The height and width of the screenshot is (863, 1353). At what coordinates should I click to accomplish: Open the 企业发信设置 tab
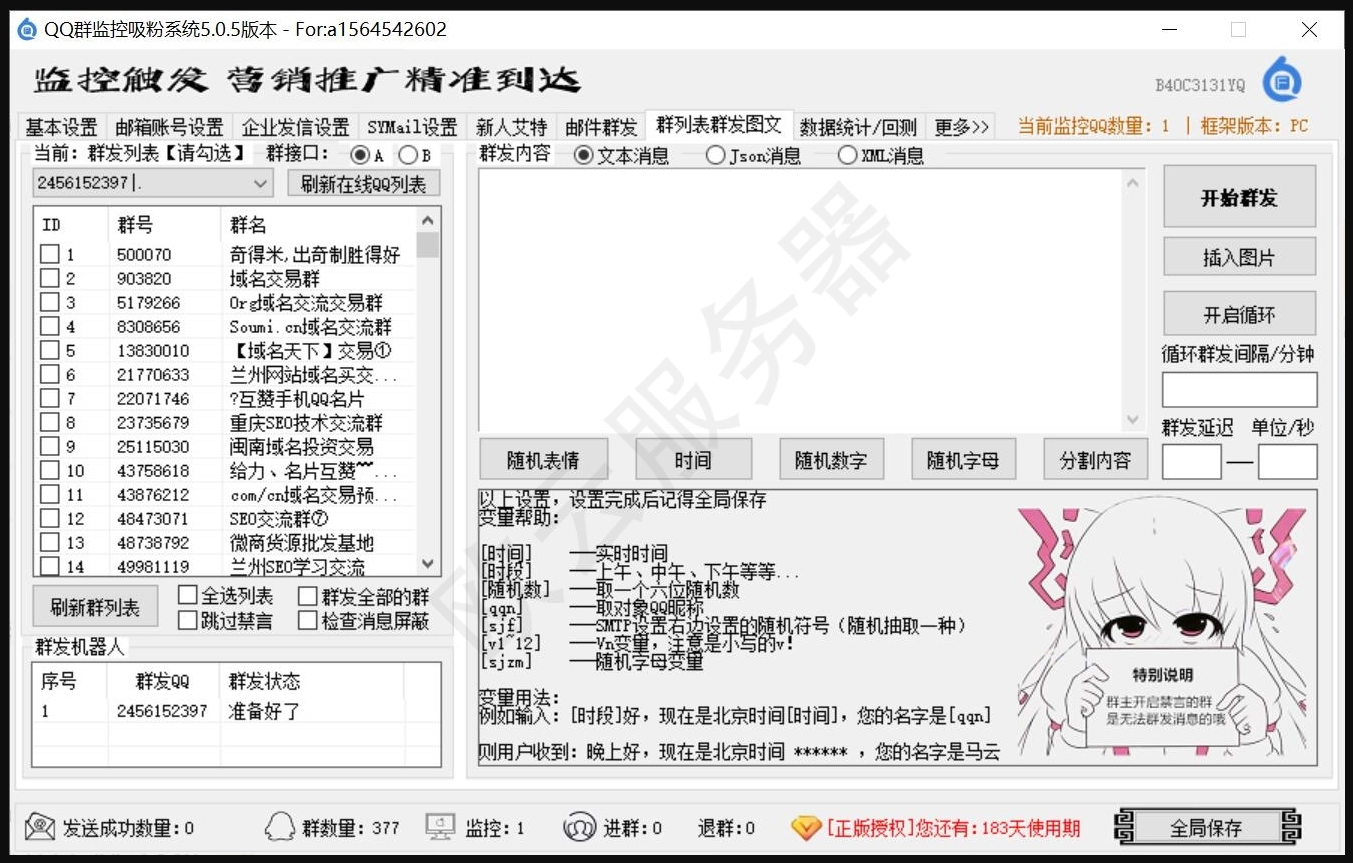296,127
